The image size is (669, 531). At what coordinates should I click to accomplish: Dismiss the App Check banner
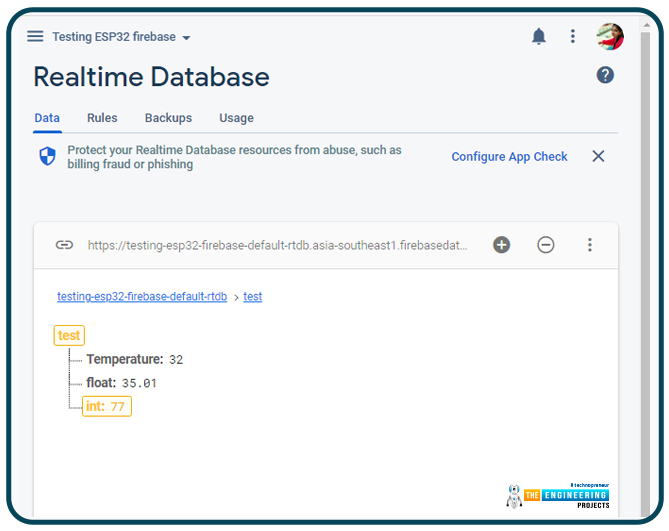tap(598, 156)
